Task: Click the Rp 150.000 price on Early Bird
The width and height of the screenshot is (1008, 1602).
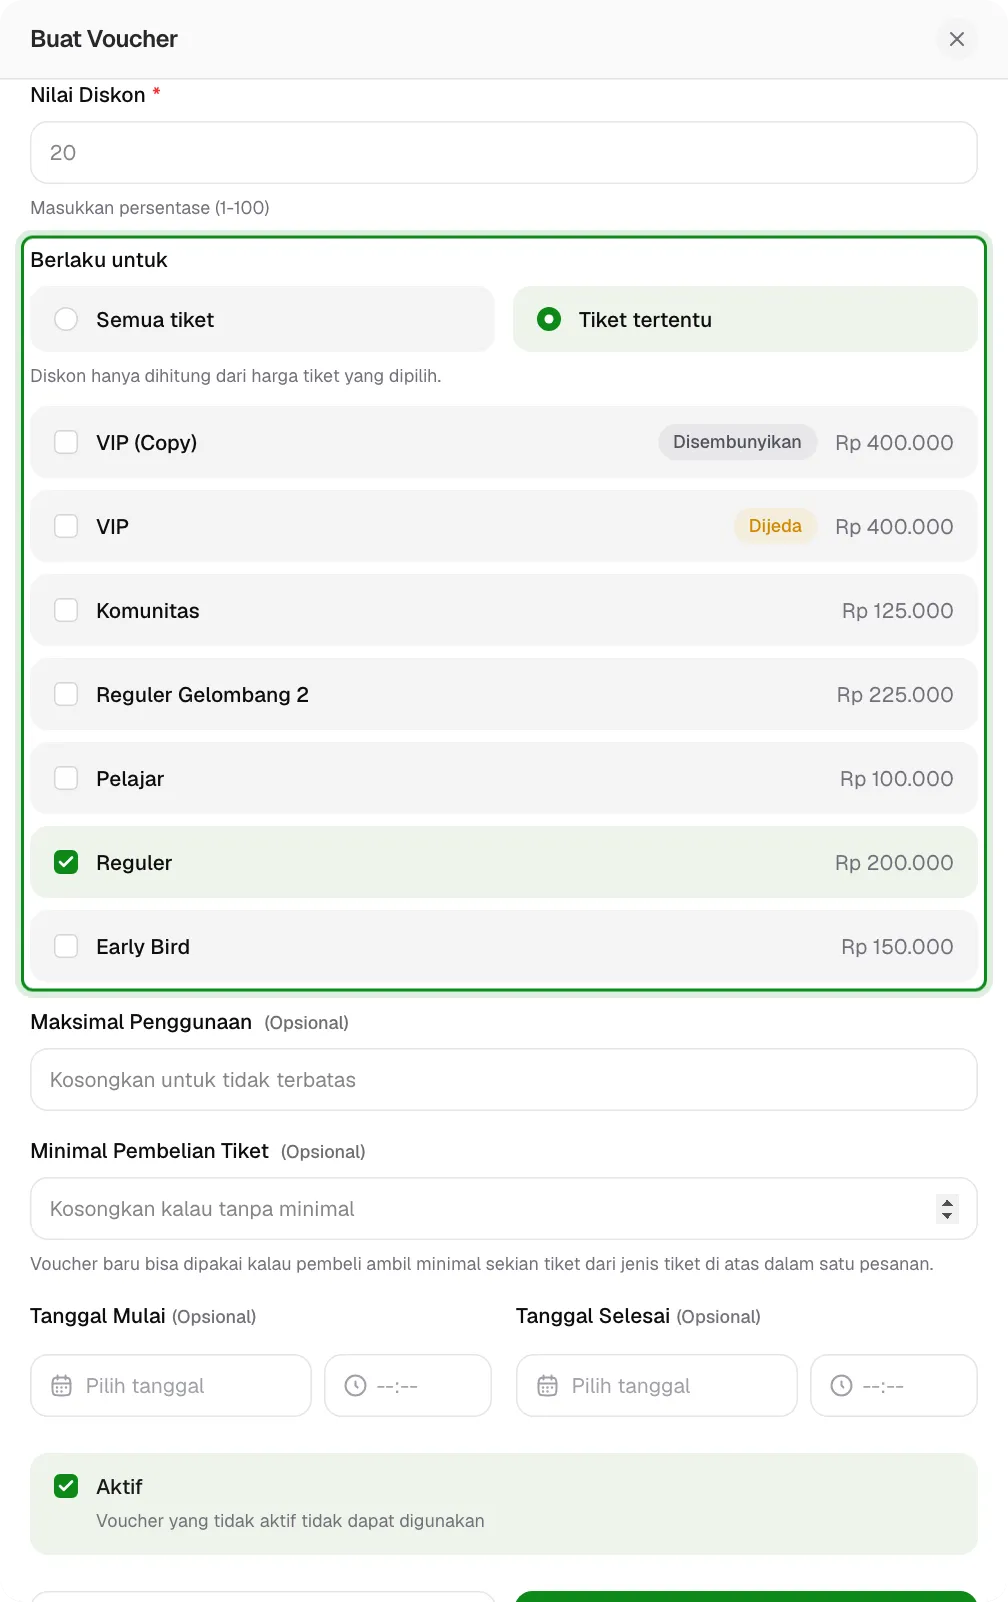Action: coord(897,947)
